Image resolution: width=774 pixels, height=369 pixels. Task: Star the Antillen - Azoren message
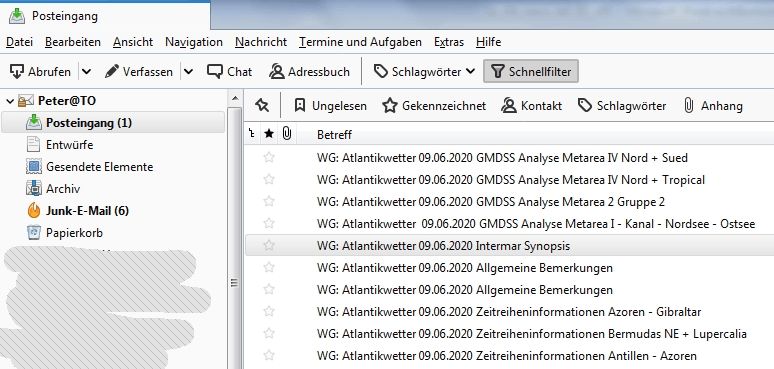coord(269,355)
